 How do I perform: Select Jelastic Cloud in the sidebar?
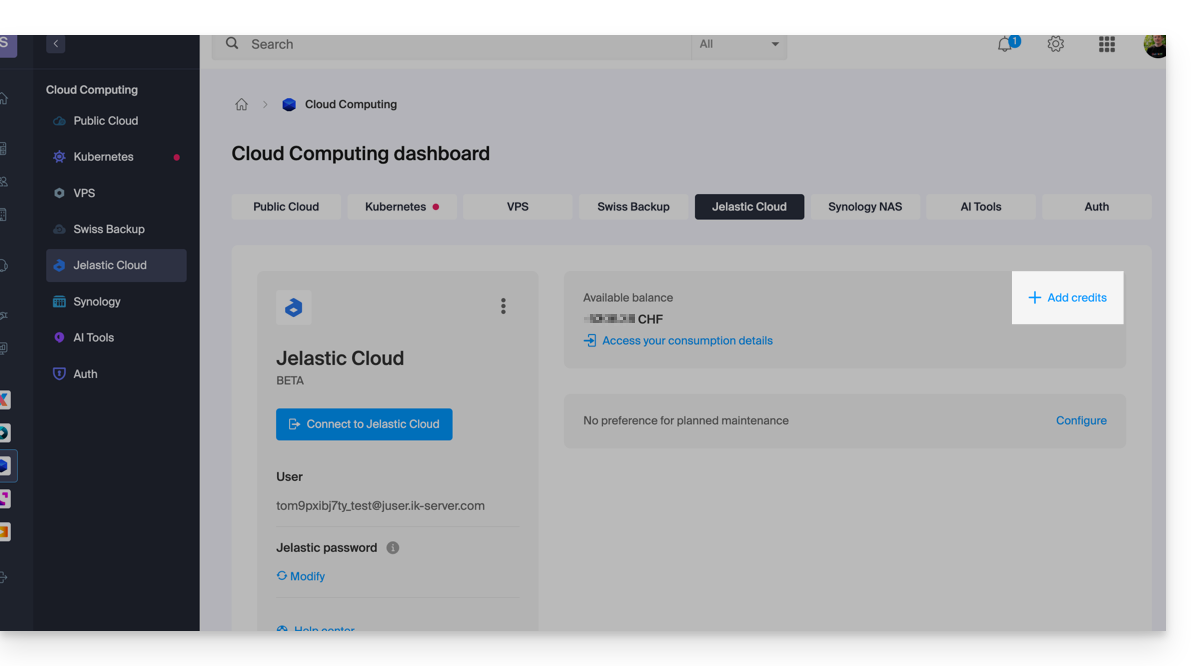click(x=116, y=265)
